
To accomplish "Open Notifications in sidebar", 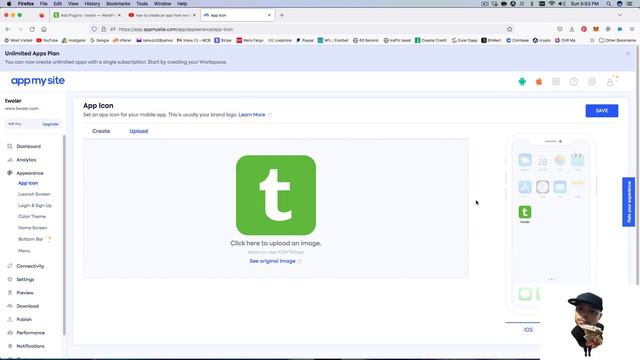I will (30, 346).
